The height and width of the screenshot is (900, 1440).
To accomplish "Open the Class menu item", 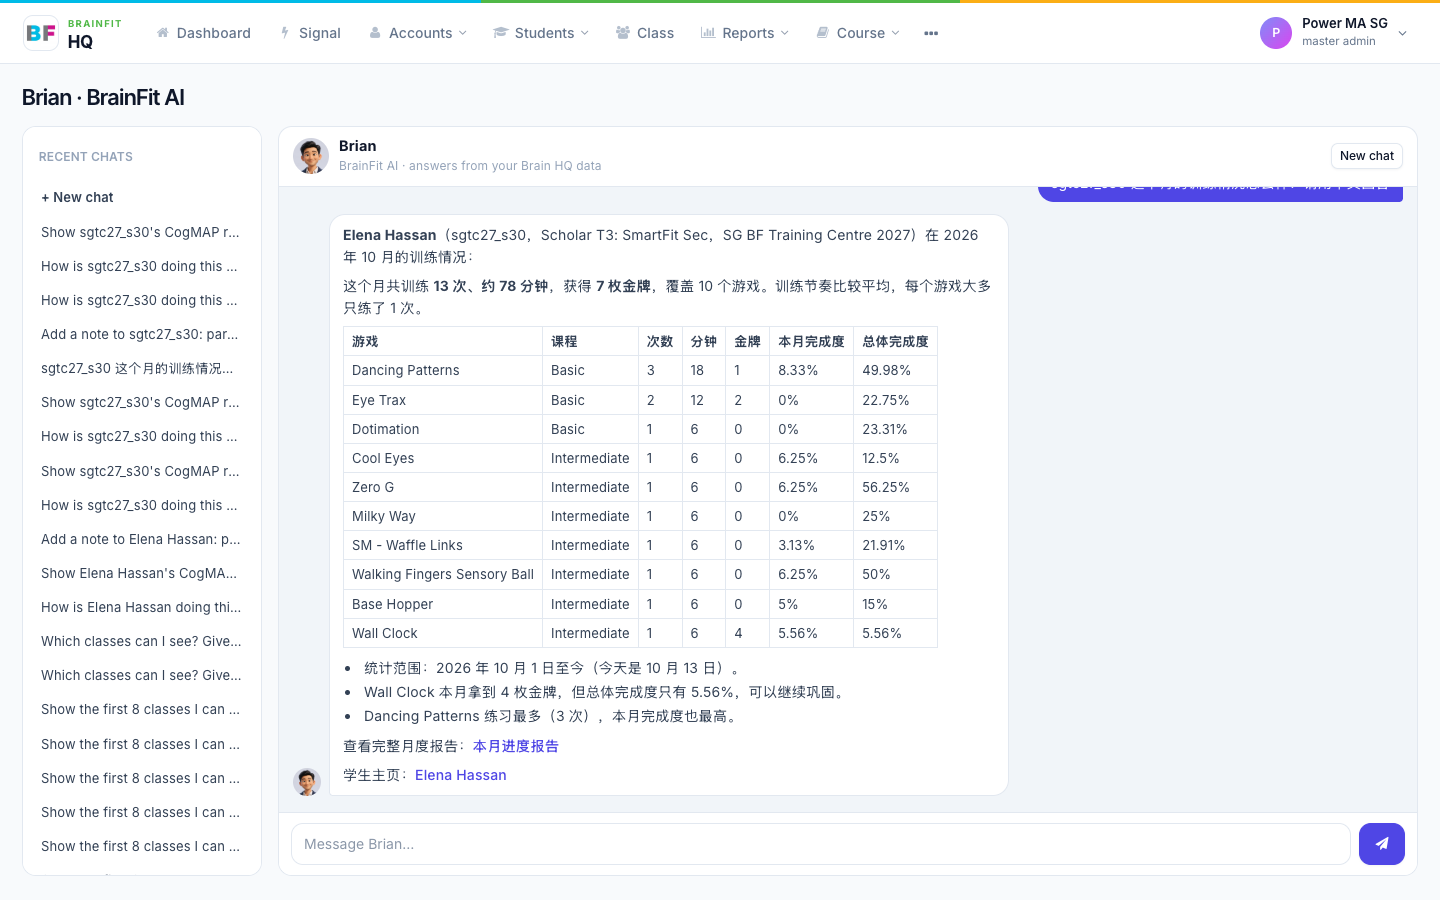I will [x=645, y=33].
